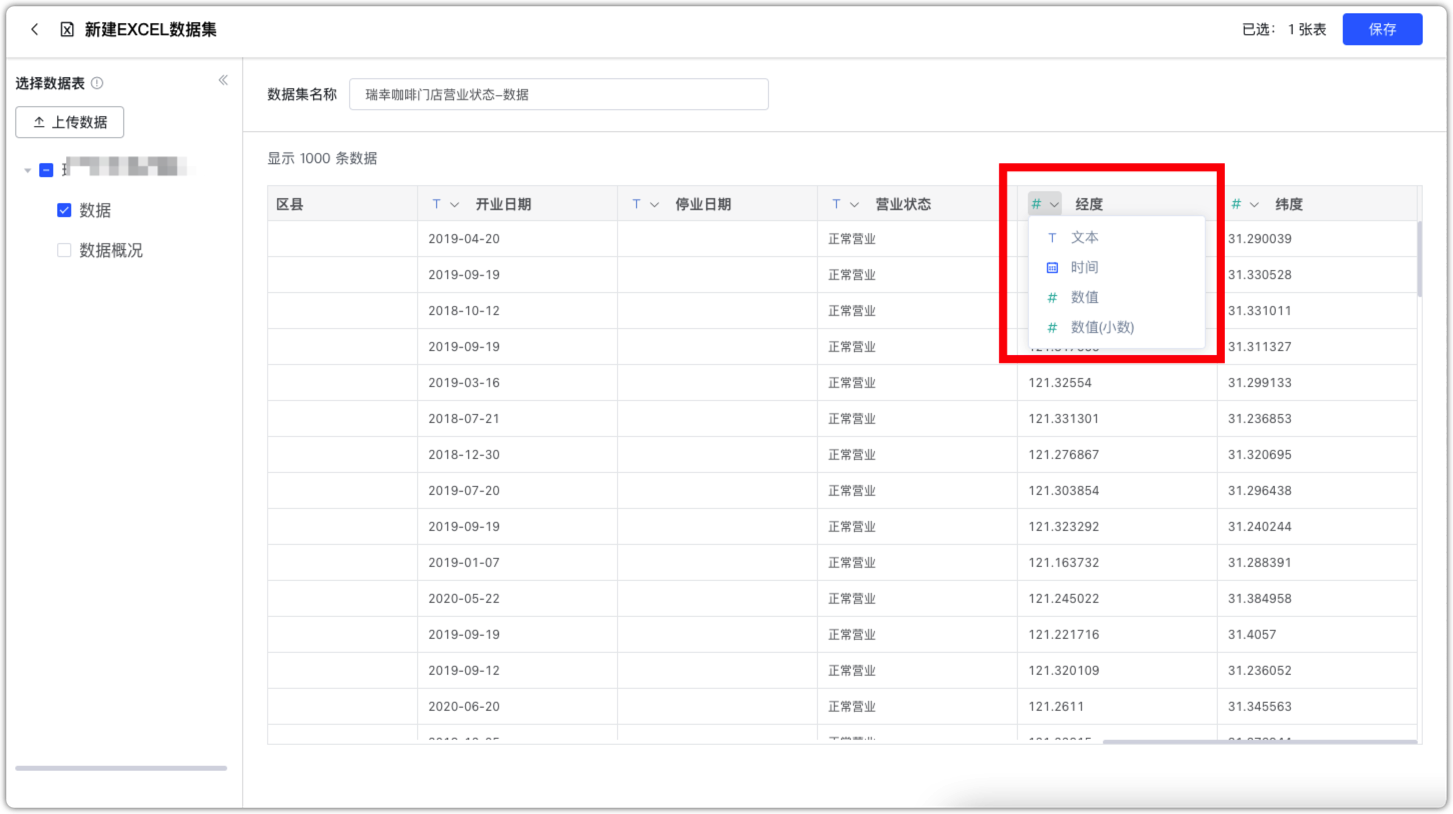Click the 已选: 1 张表 status text
The image size is (1453, 814).
[x=1284, y=30]
